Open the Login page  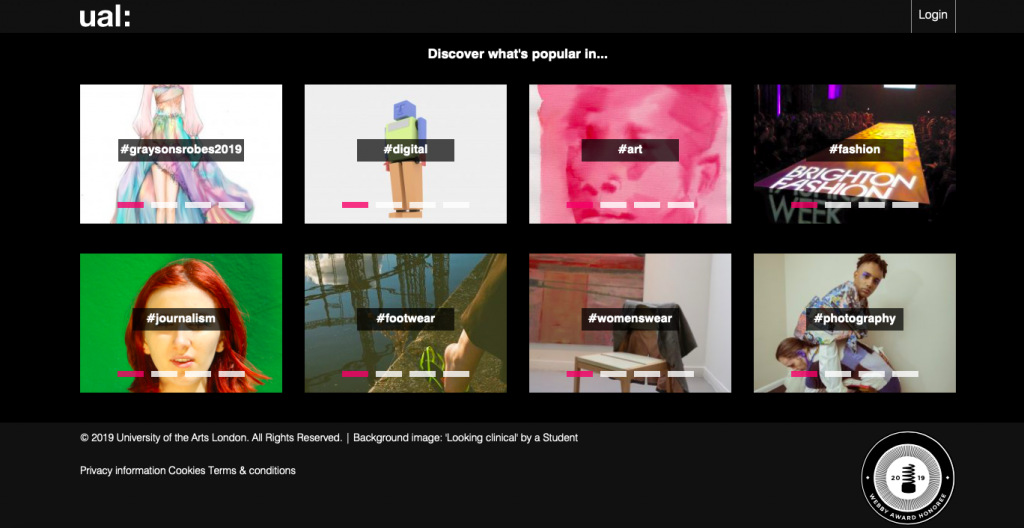coord(933,15)
